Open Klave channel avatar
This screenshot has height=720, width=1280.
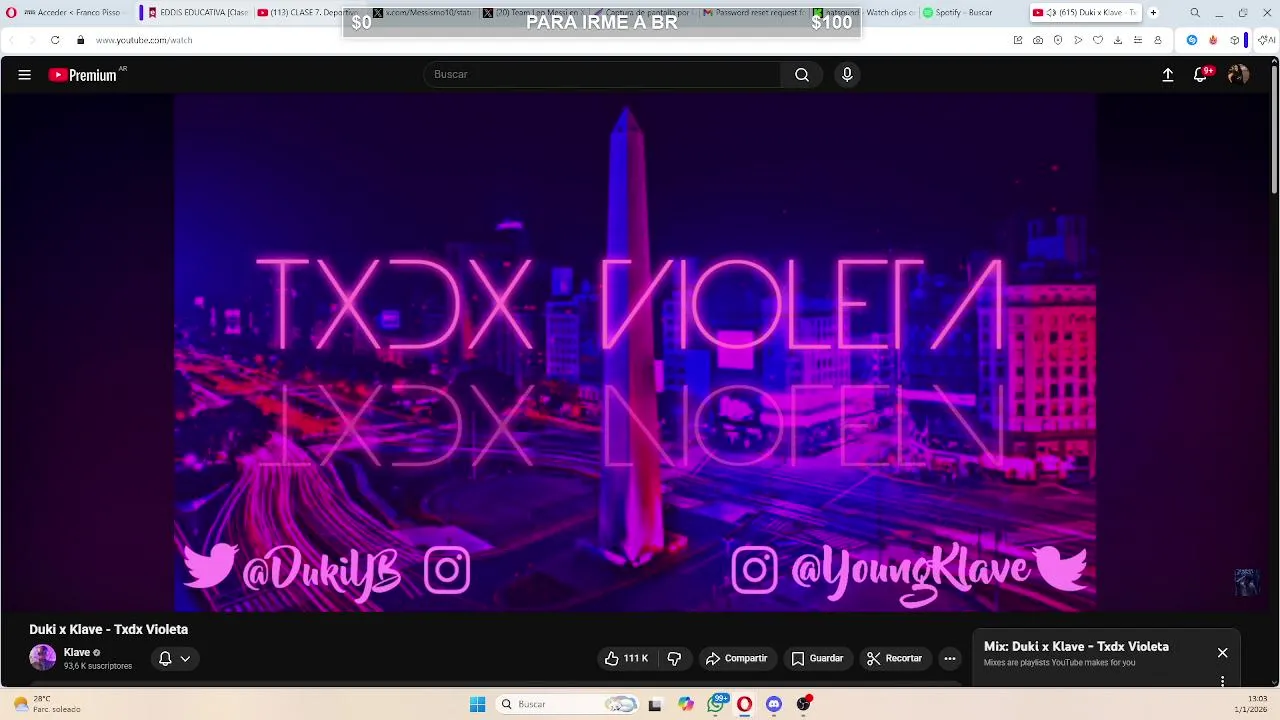(43, 657)
